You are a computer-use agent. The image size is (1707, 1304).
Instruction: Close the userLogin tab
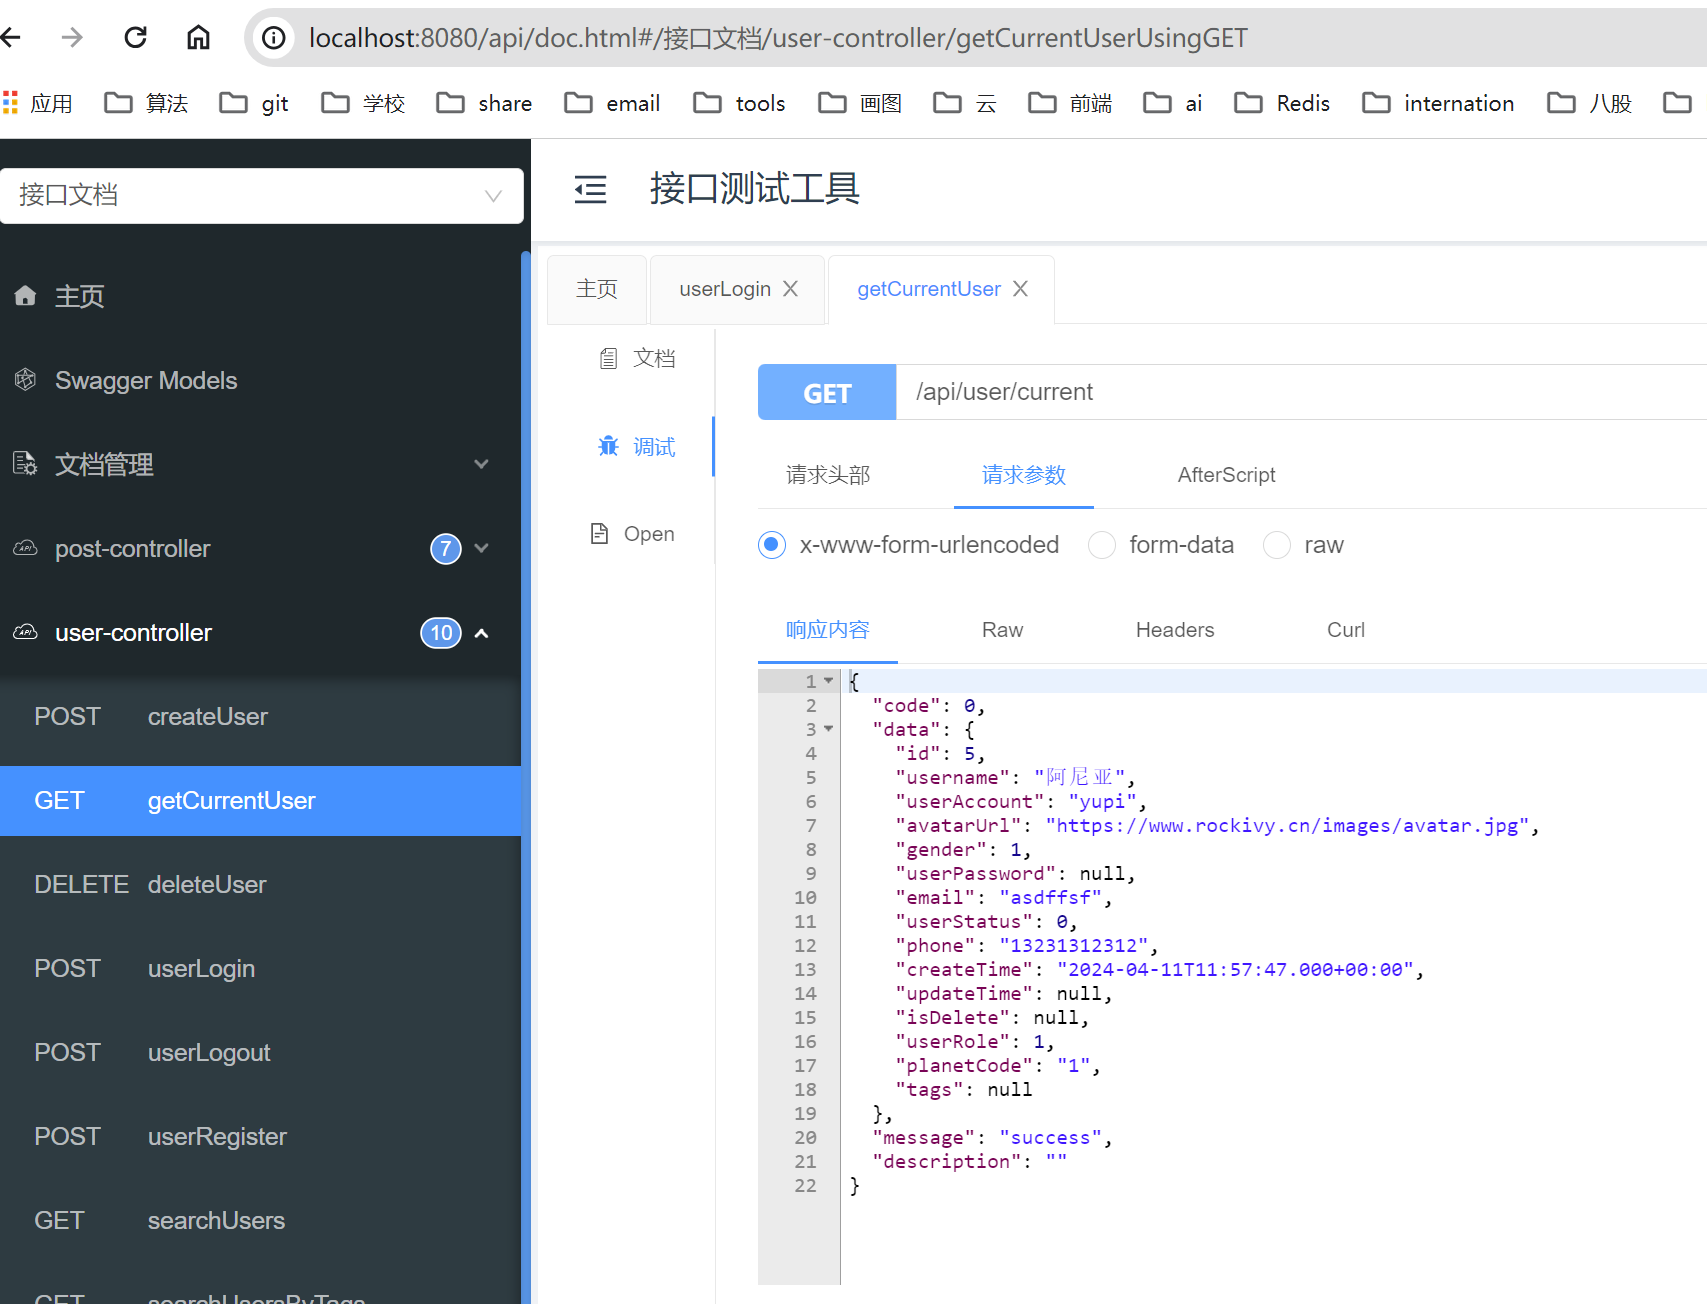(790, 289)
